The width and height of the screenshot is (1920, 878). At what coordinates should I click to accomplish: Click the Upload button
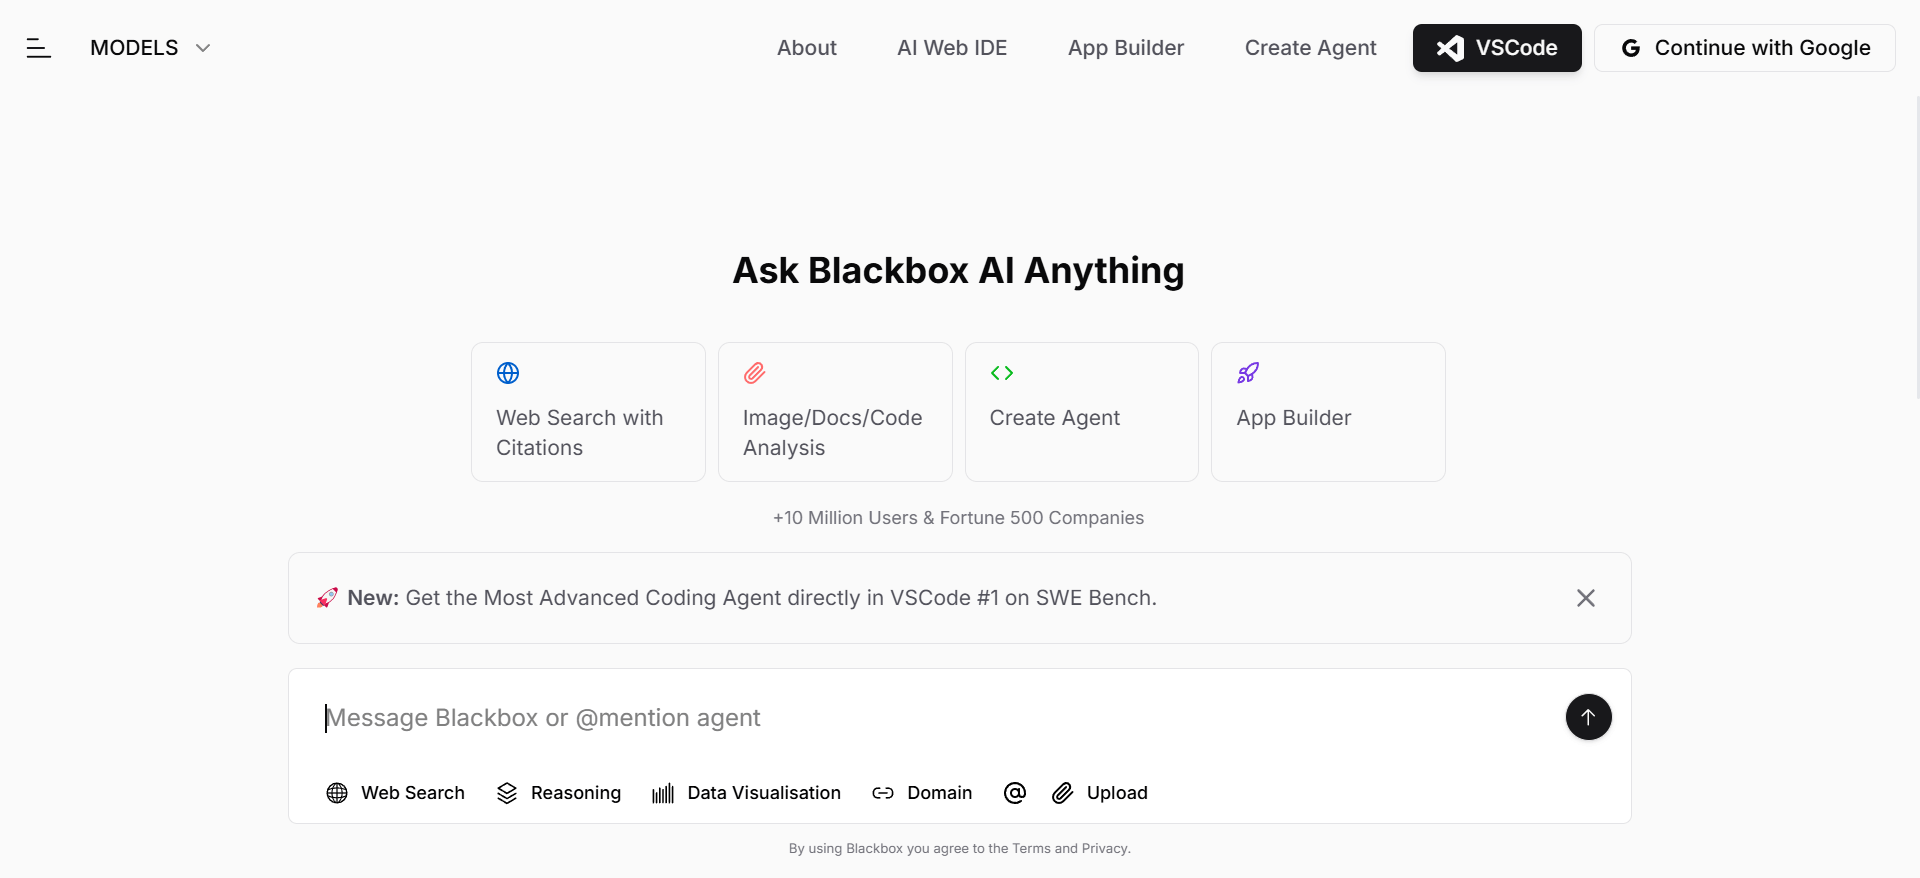point(1099,793)
